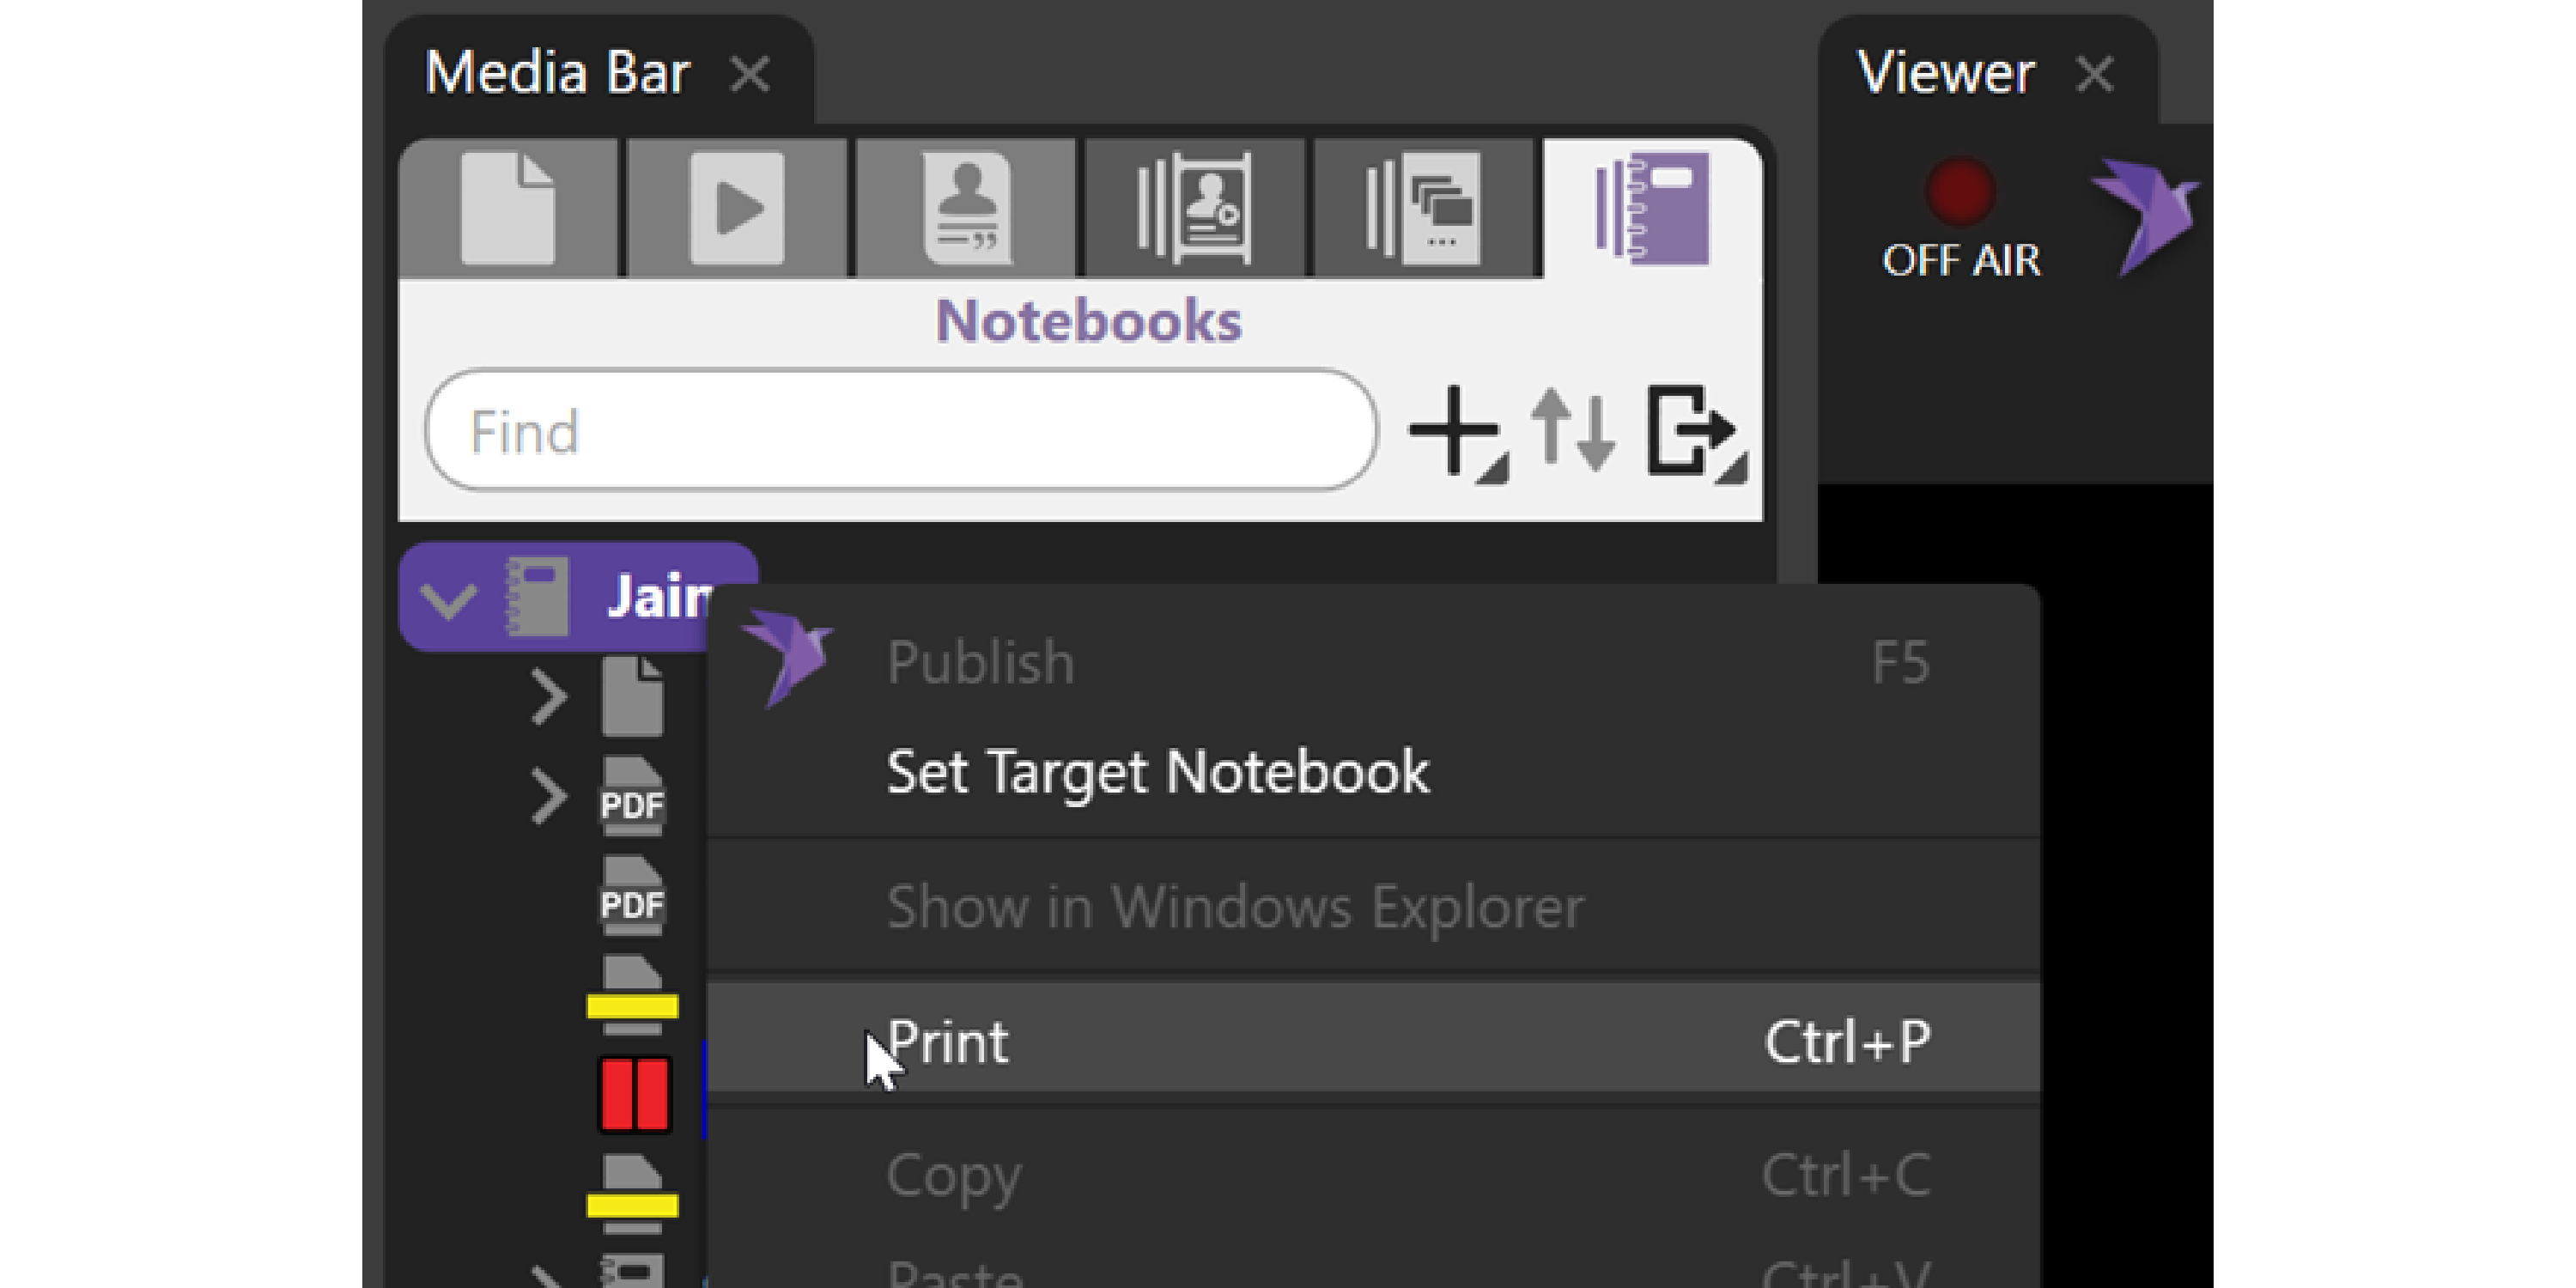
Task: Open the witness transcript tab
Action: click(966, 208)
